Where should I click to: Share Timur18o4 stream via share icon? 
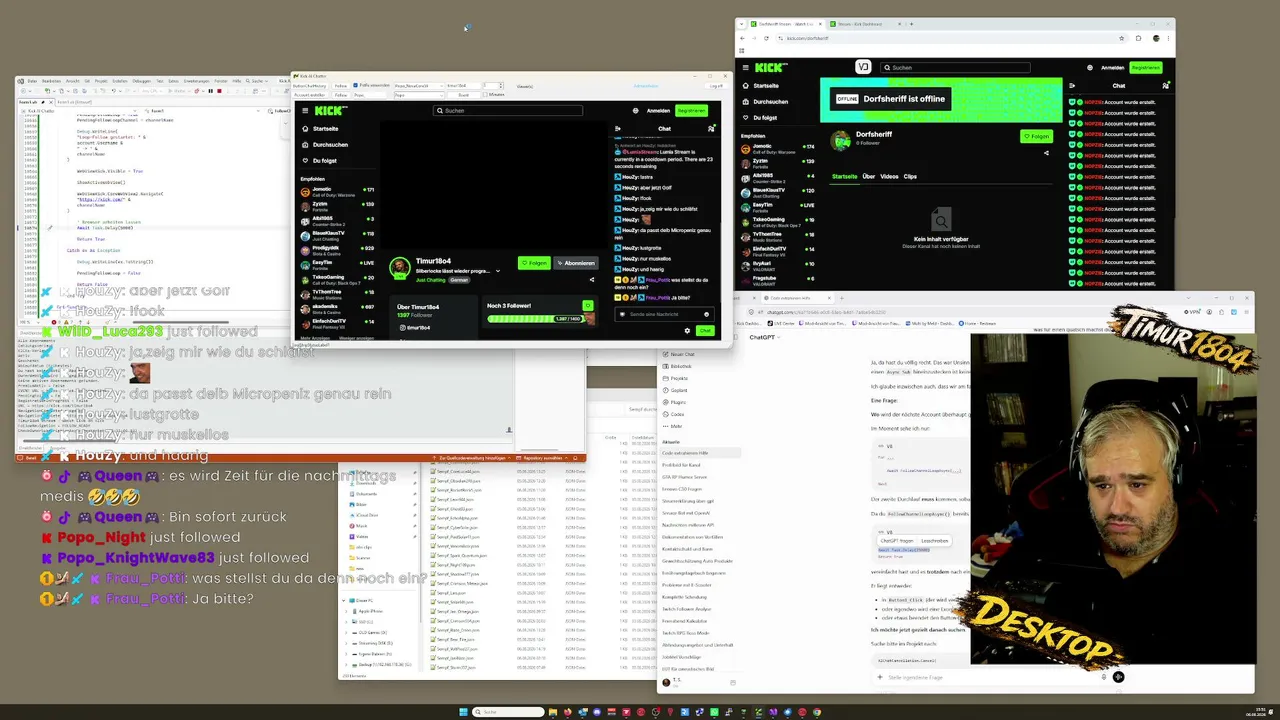591,280
